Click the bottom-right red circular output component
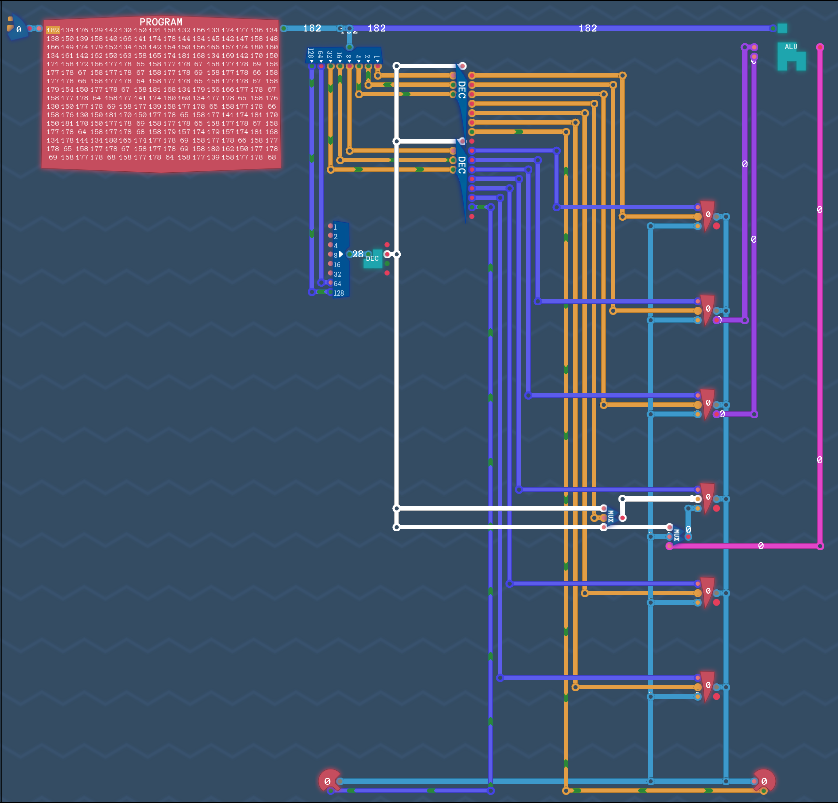Image resolution: width=838 pixels, height=803 pixels. tap(764, 780)
